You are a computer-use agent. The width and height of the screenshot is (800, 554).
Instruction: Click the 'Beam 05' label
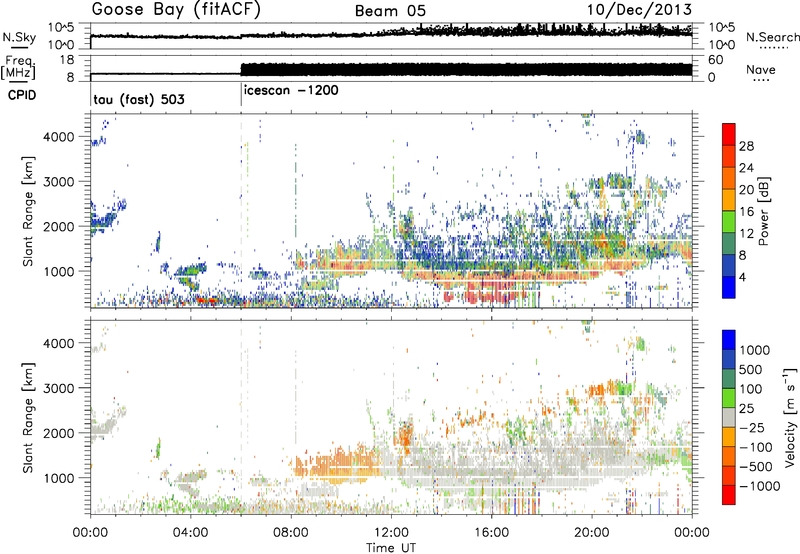(390, 11)
